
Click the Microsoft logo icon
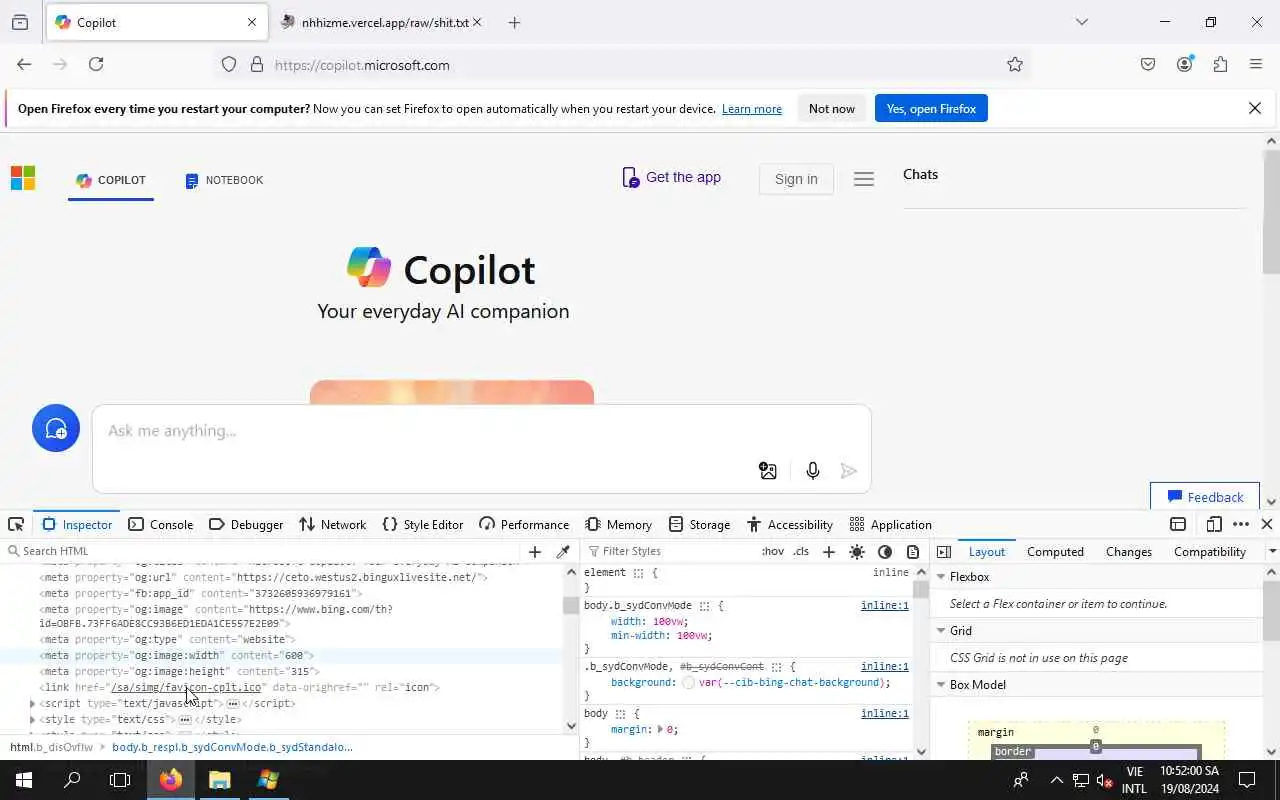(23, 178)
